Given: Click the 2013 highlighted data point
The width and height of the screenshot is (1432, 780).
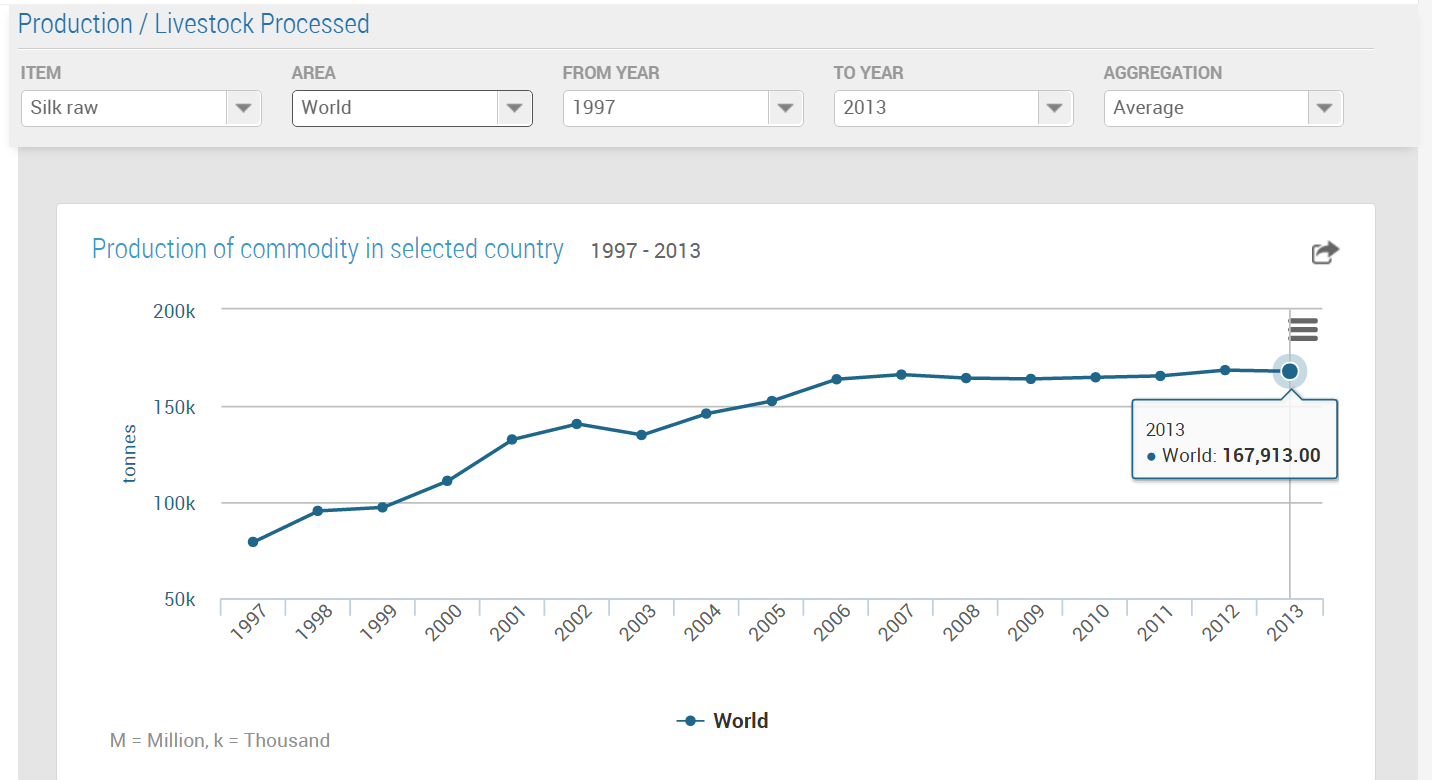Looking at the screenshot, I should tap(1289, 371).
